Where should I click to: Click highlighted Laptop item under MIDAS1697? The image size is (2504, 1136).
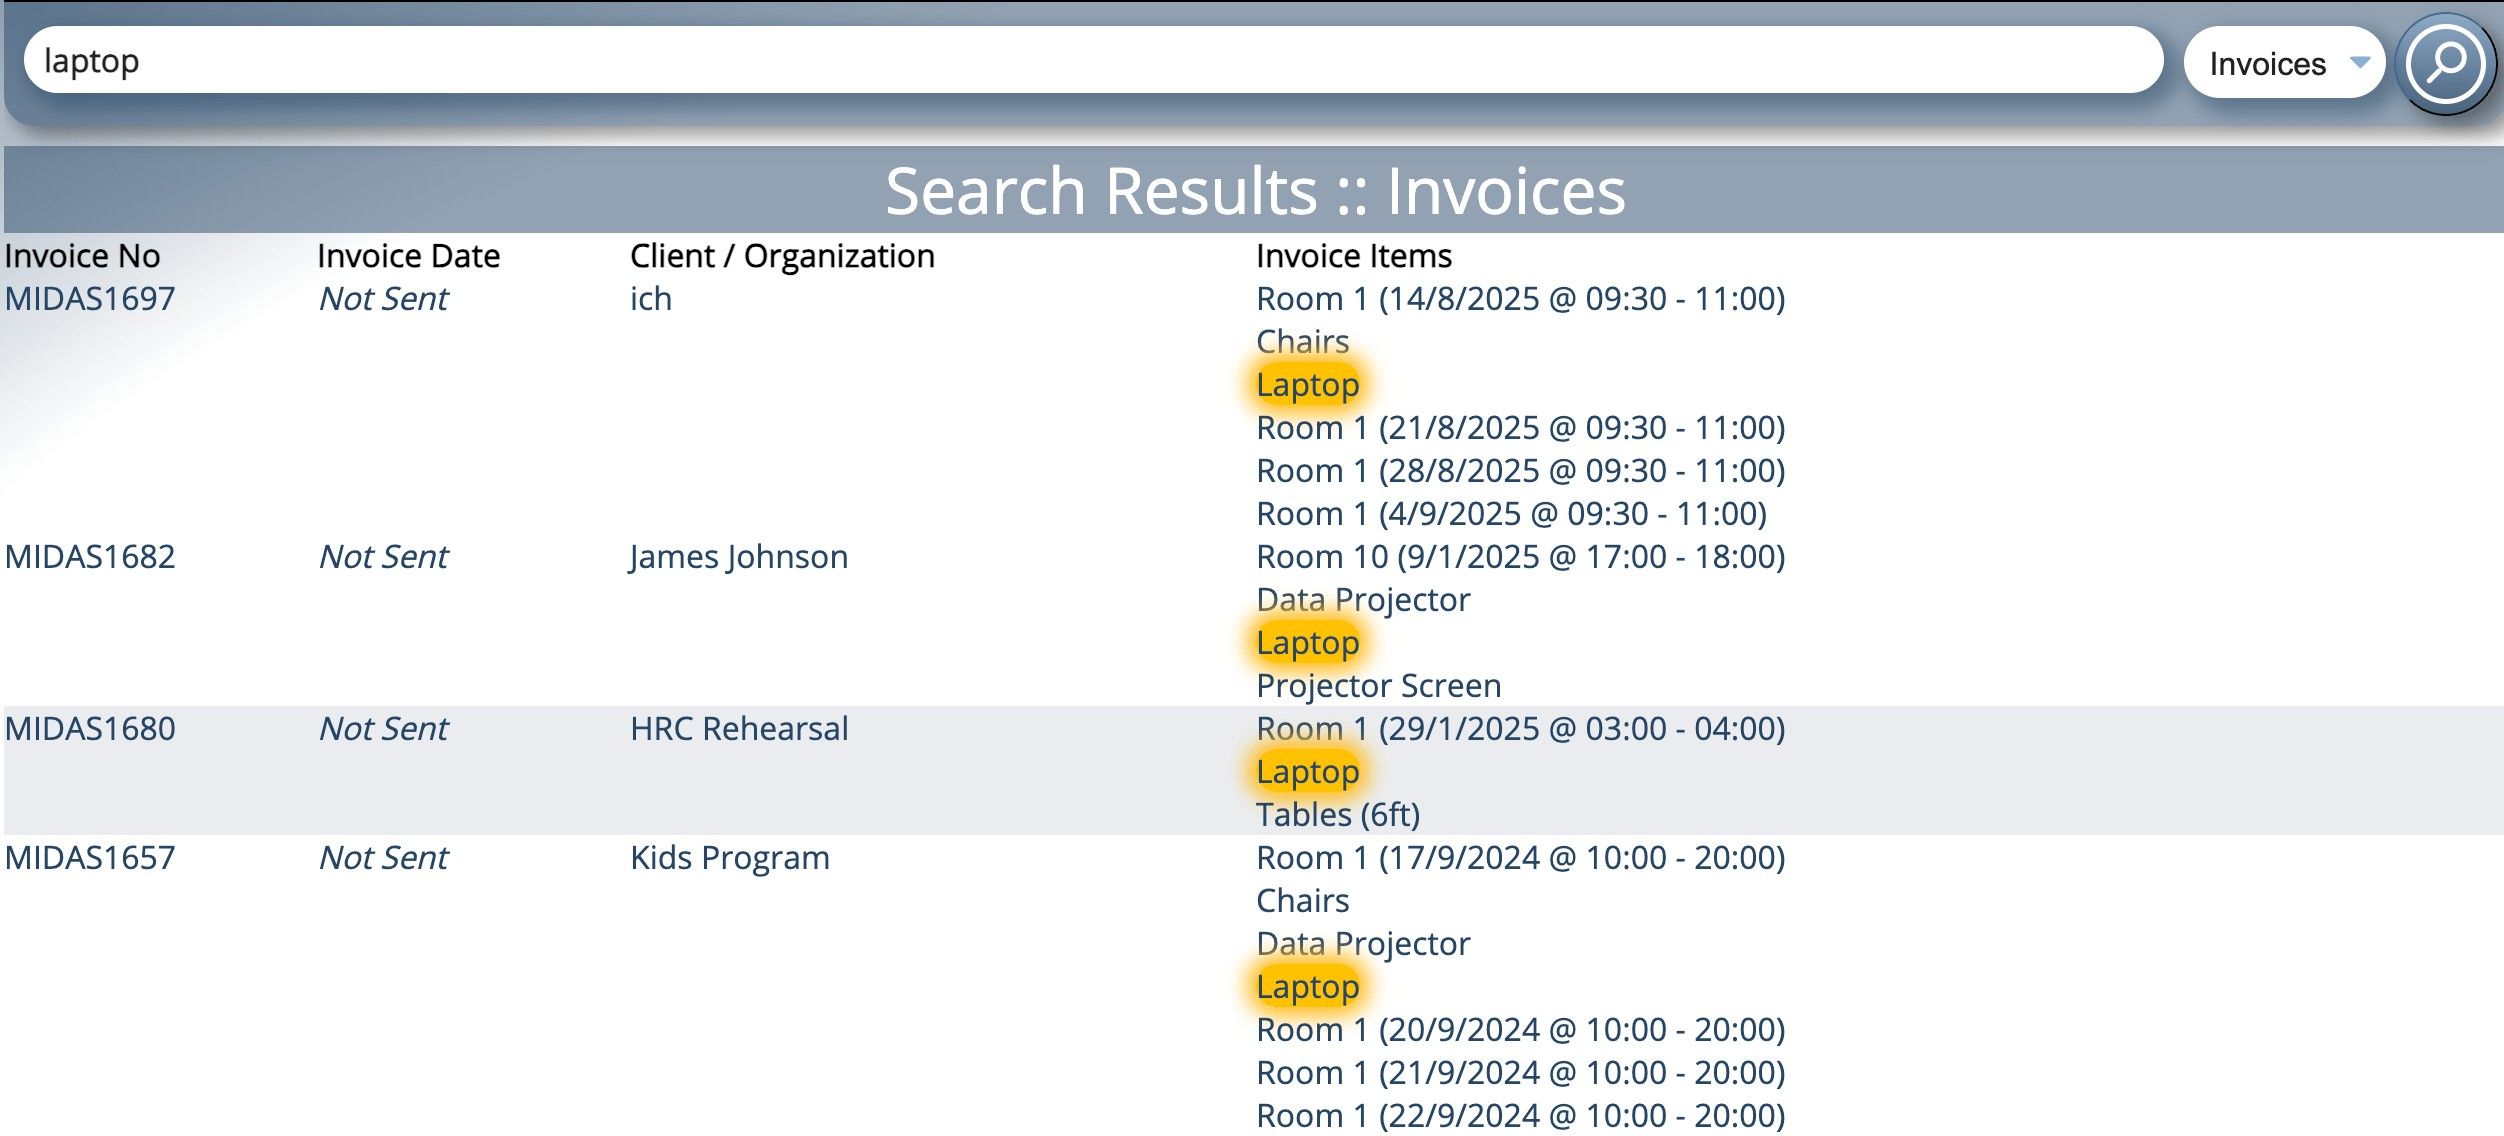(1307, 385)
